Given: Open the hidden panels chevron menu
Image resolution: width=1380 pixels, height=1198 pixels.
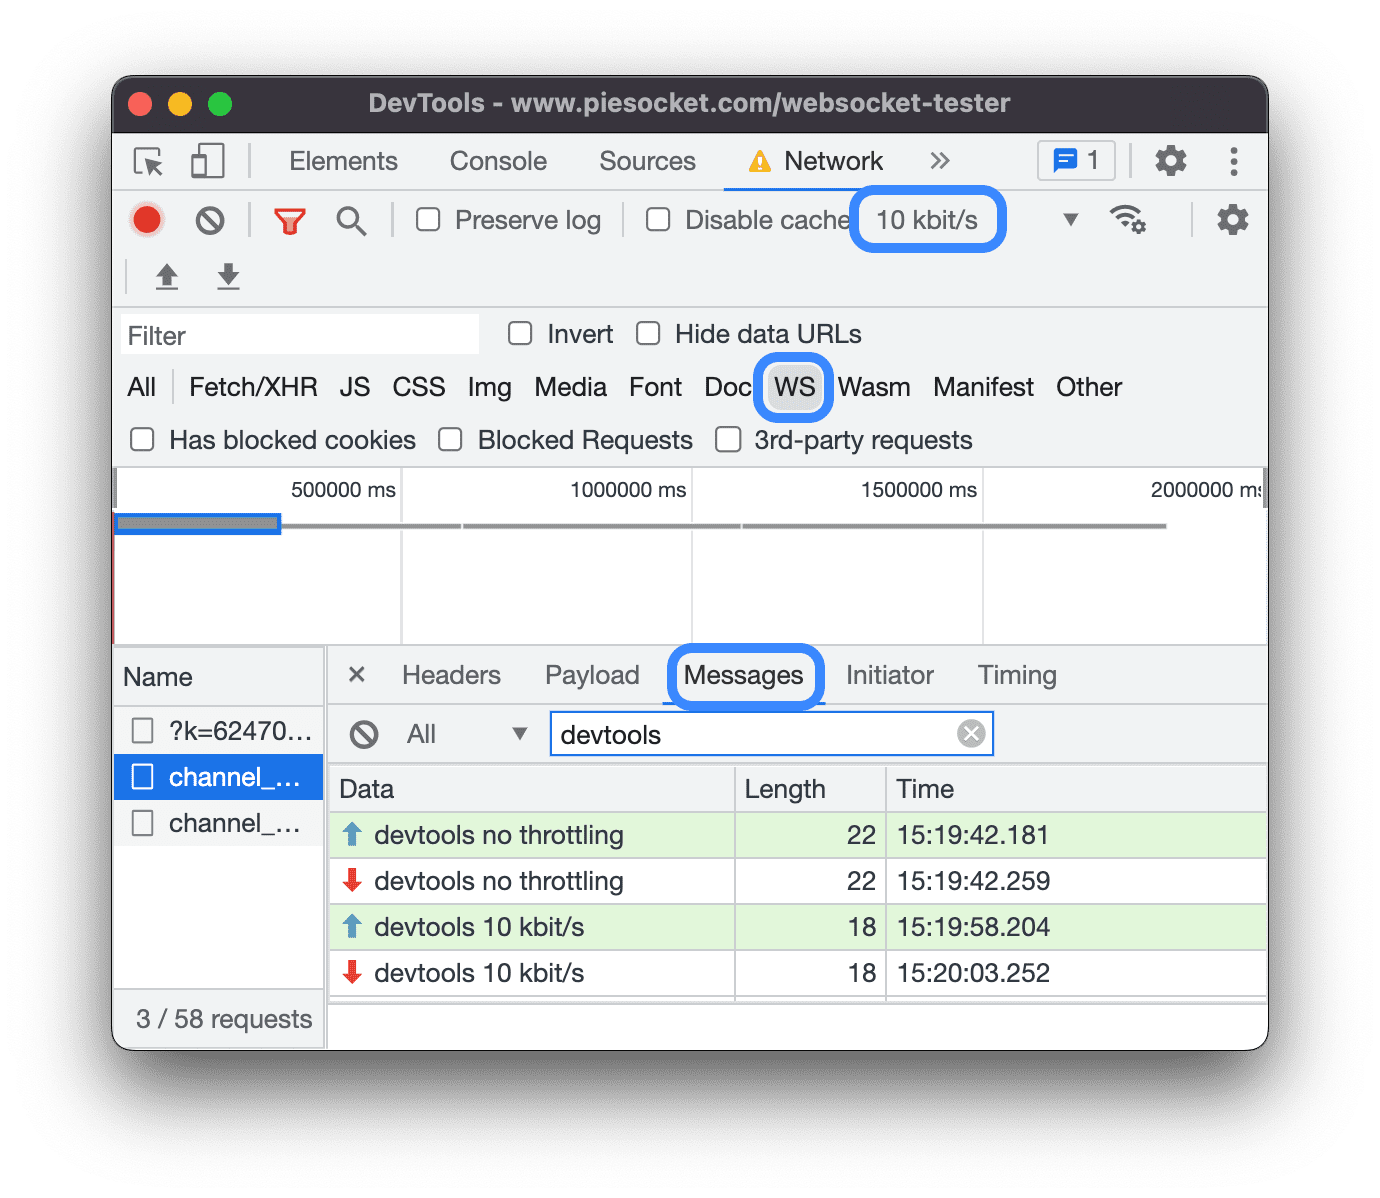Looking at the screenshot, I should click(939, 160).
